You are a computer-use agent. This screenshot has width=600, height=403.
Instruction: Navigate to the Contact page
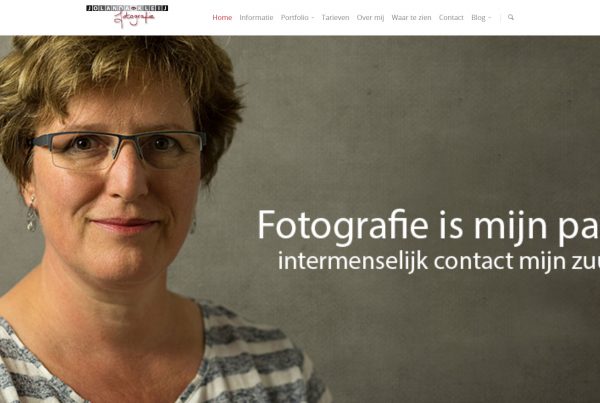451,18
